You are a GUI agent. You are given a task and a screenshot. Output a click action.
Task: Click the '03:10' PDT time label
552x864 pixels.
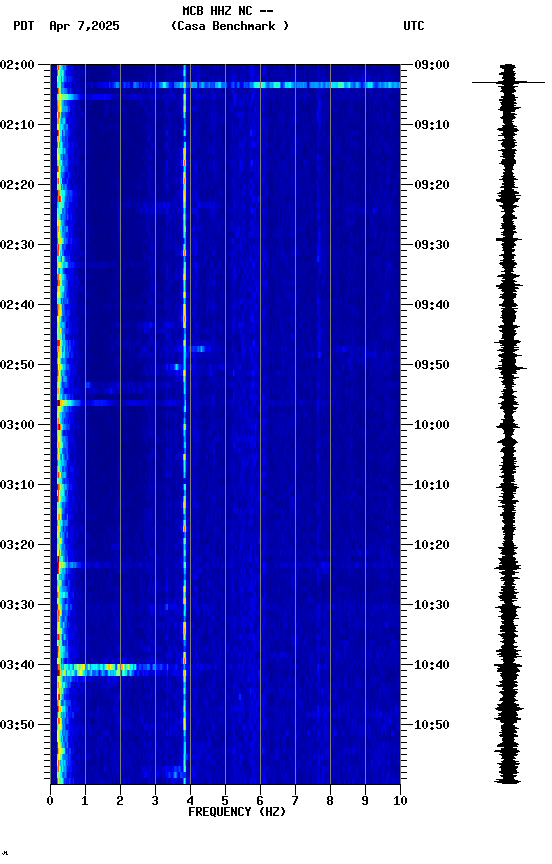point(17,485)
